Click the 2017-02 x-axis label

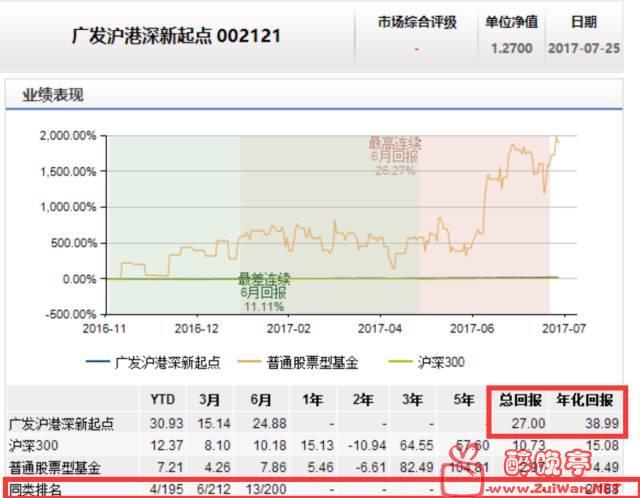289,329
